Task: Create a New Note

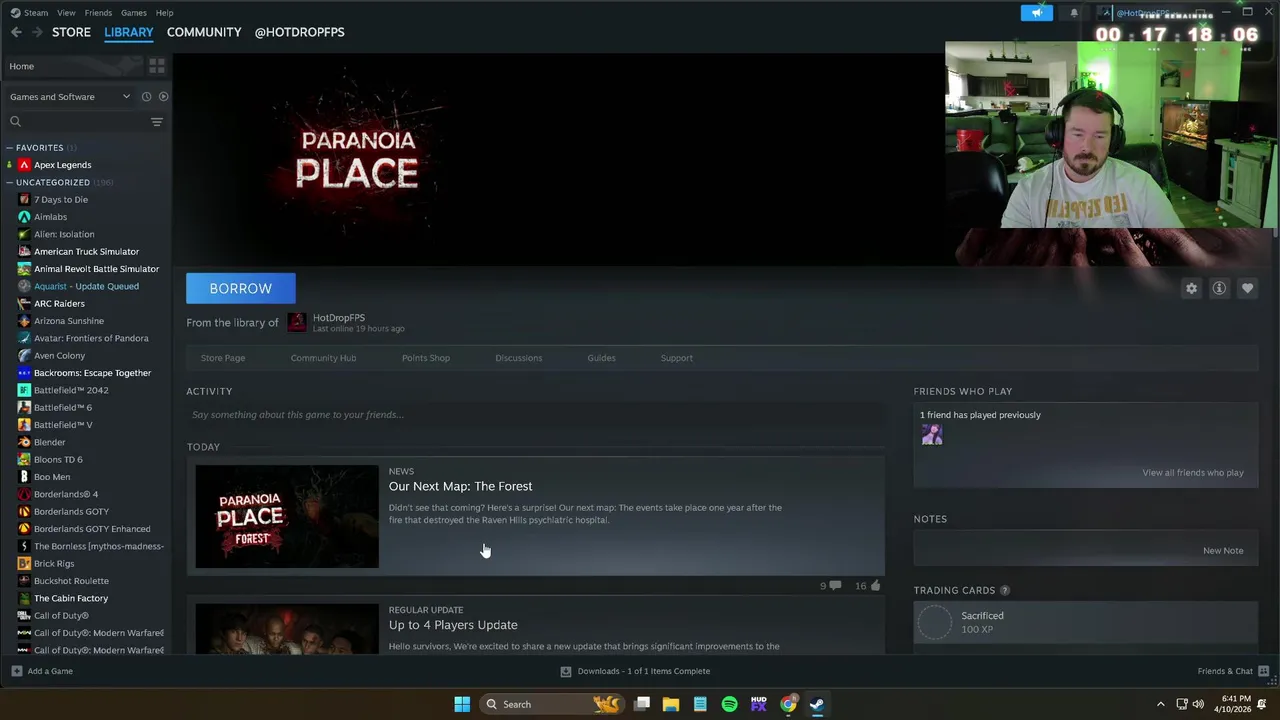Action: point(1223,551)
